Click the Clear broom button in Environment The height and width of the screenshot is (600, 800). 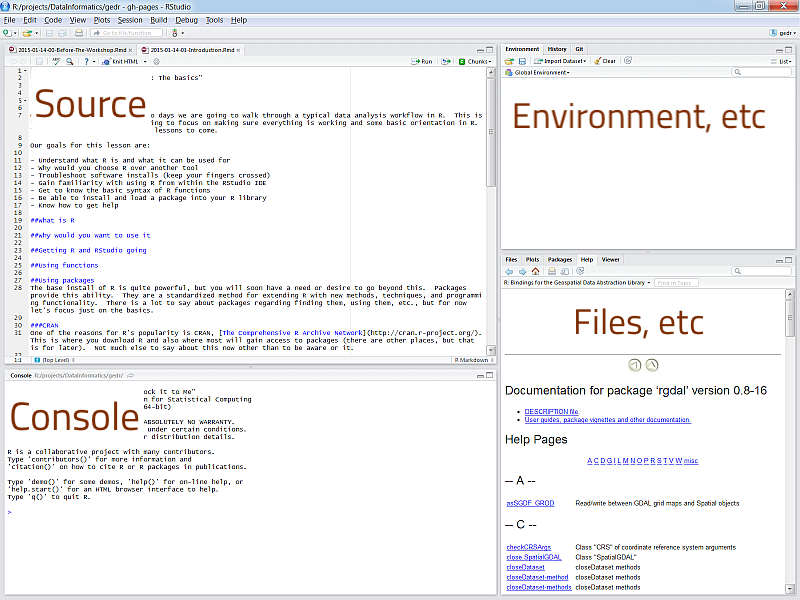click(x=605, y=61)
